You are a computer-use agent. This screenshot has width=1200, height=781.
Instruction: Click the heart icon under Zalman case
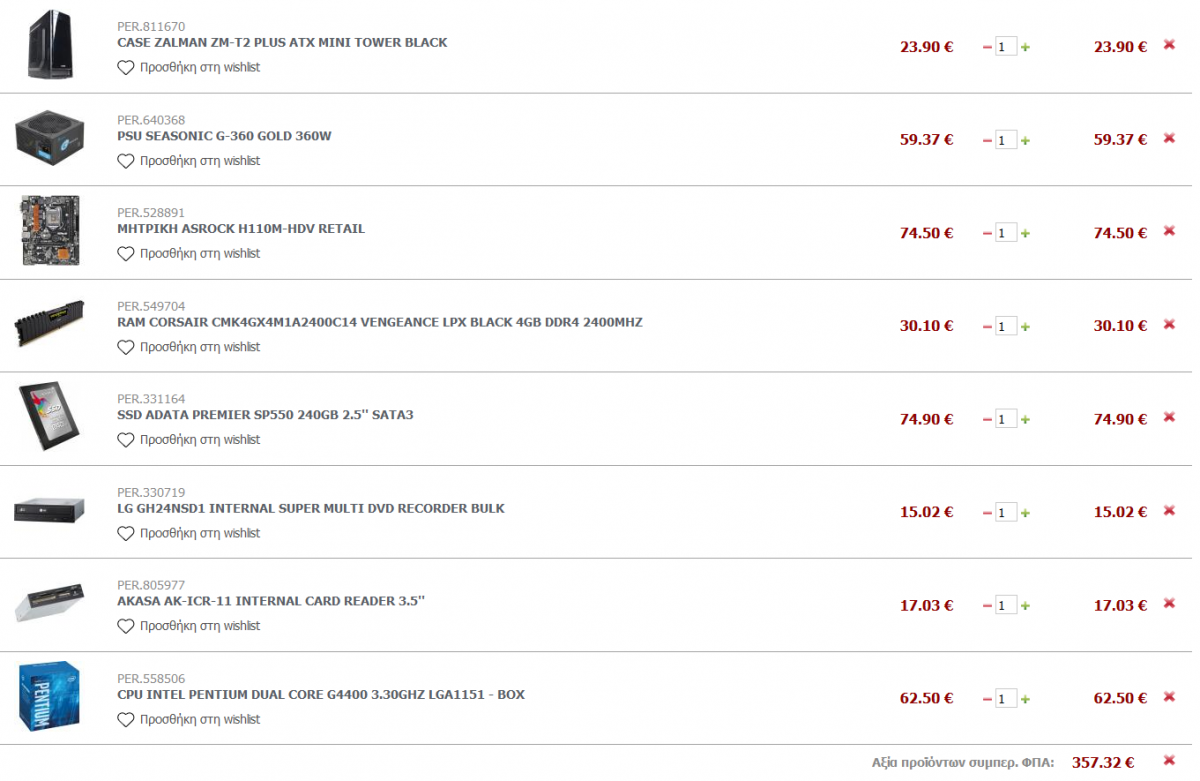[x=125, y=68]
